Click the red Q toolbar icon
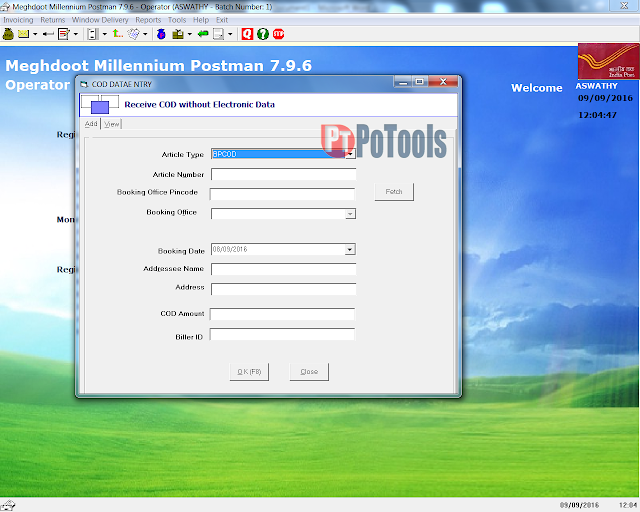Viewport: 640px width, 512px height. click(247, 34)
